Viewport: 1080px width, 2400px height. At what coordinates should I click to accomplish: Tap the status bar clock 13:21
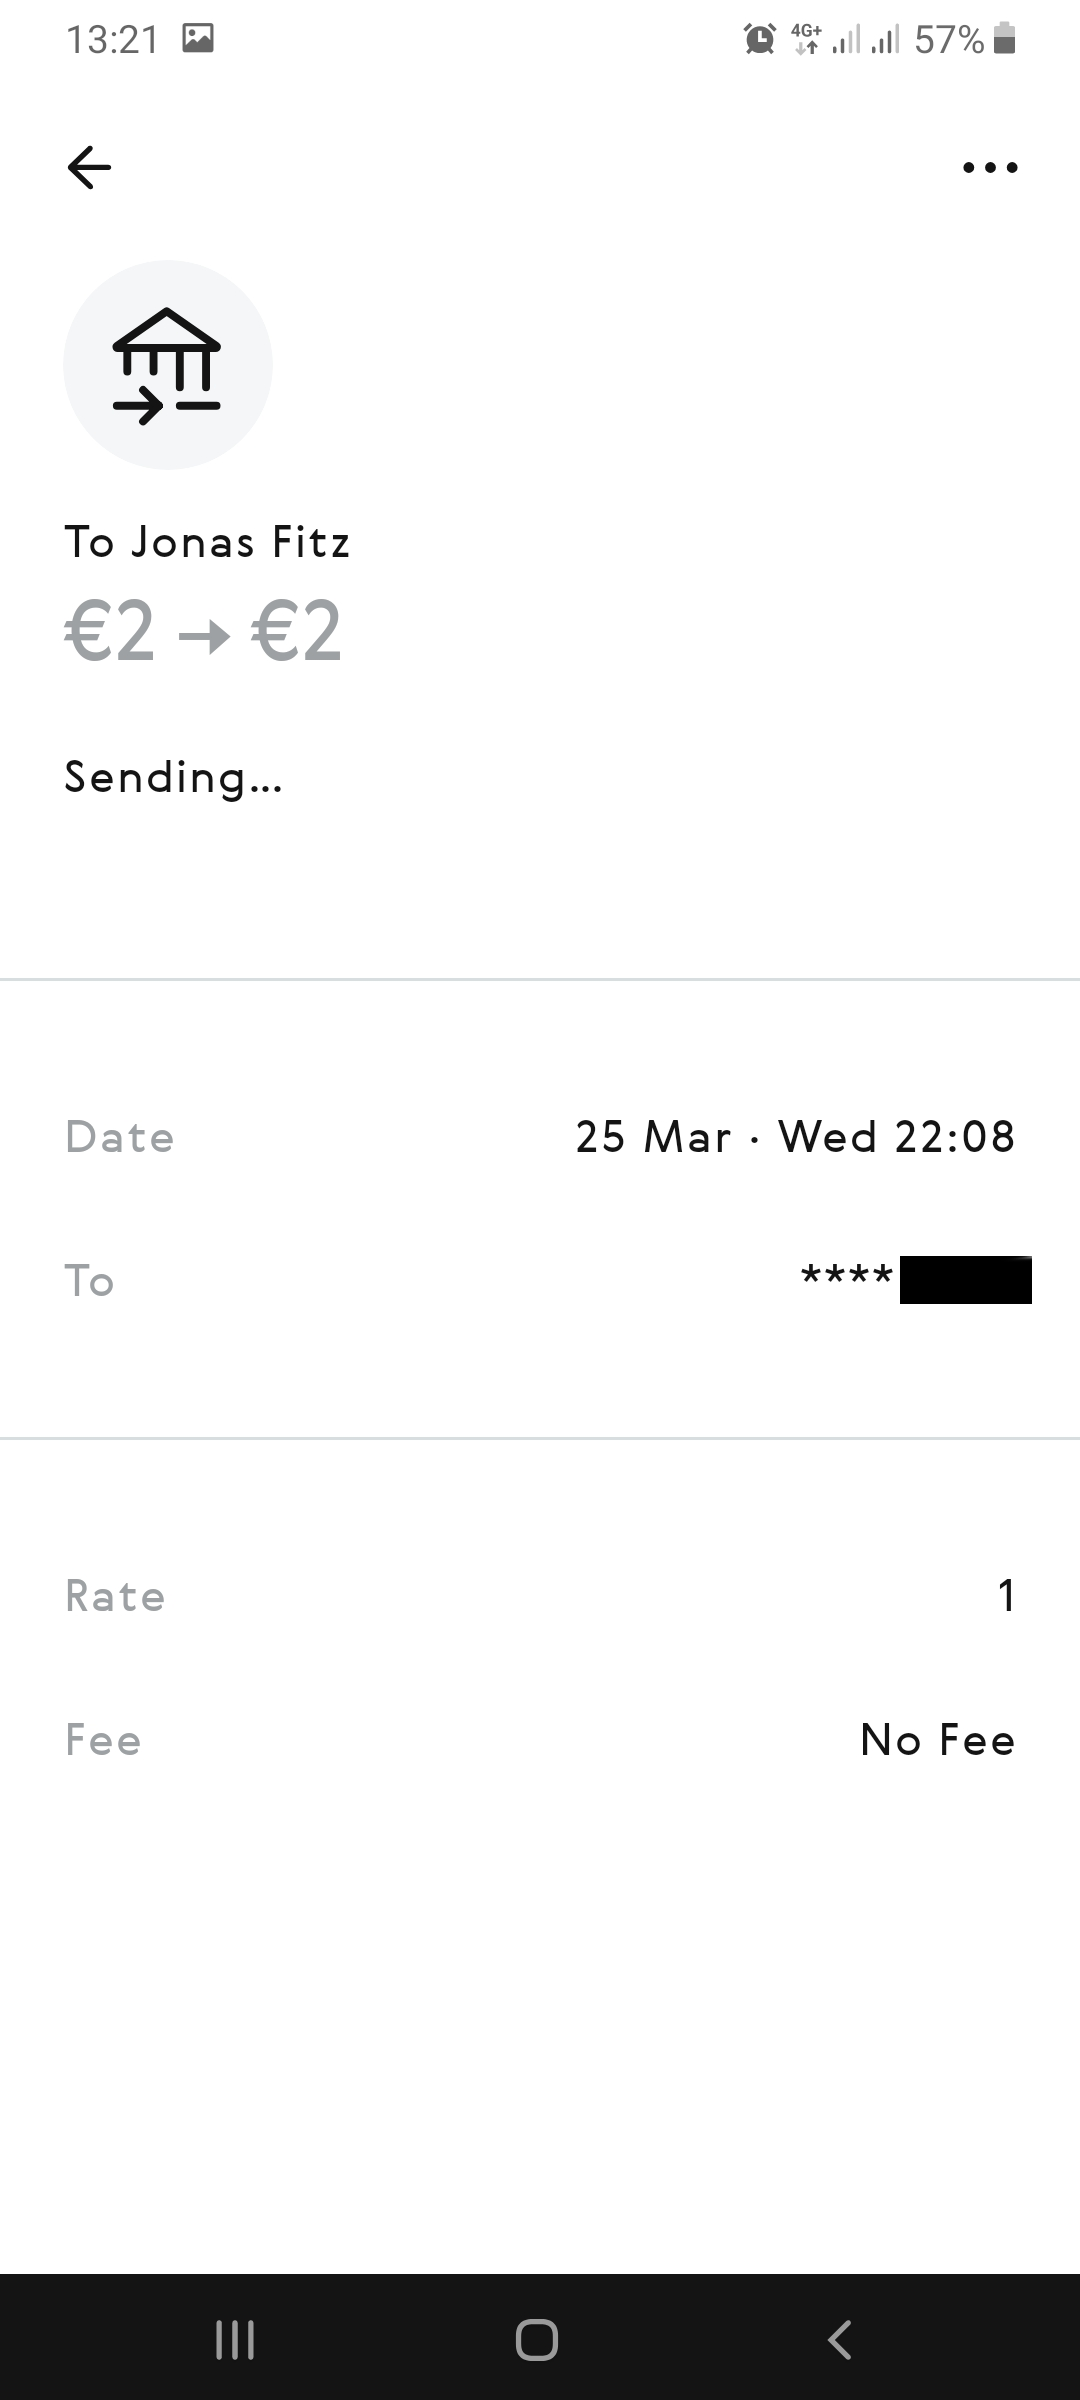pos(112,40)
